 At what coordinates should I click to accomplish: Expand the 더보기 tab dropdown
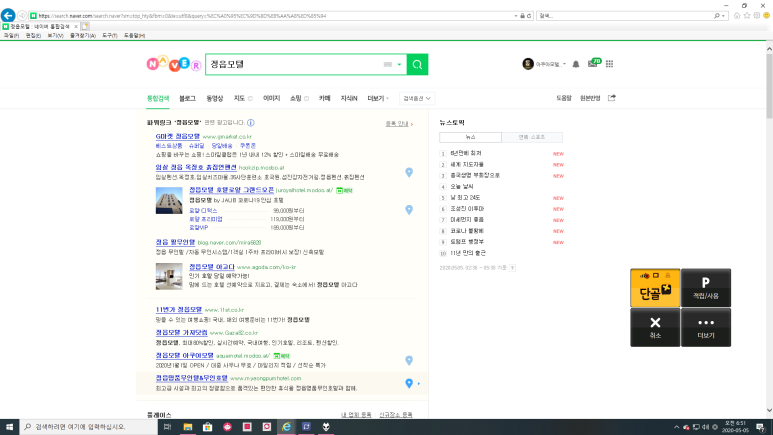click(x=378, y=99)
